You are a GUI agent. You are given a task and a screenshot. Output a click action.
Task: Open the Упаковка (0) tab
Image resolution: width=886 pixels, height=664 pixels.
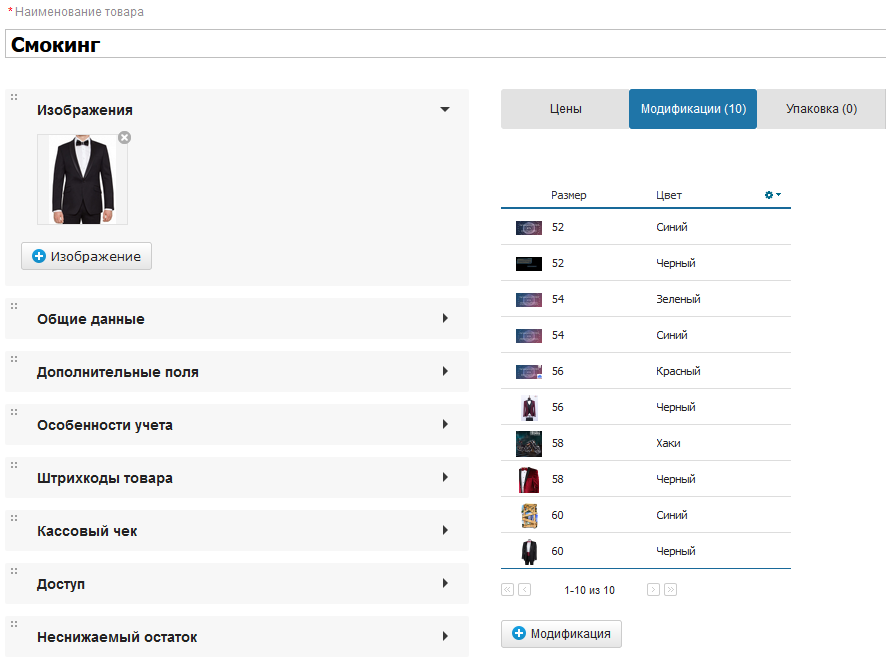click(821, 109)
